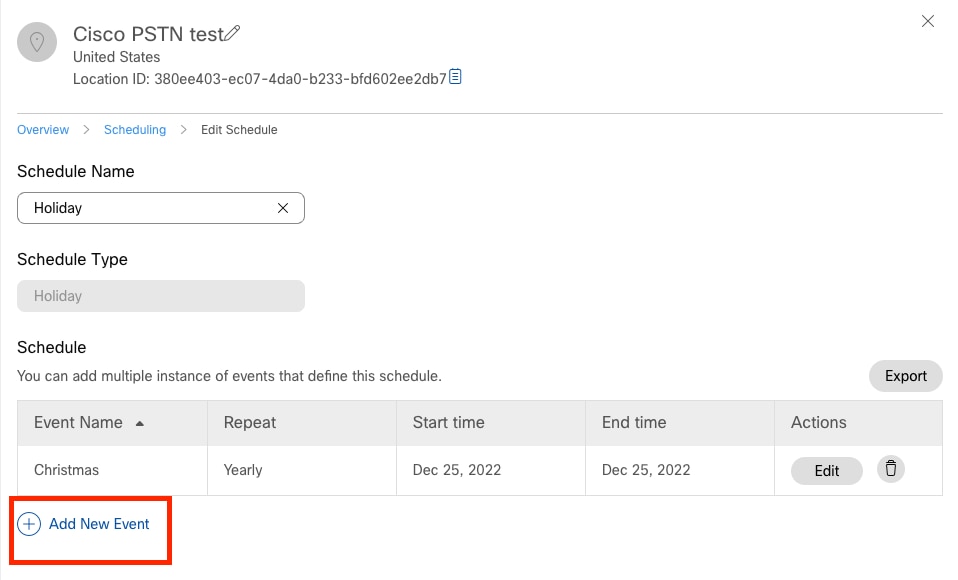This screenshot has height=580, width=958.
Task: Click the plus icon for adding an event
Action: (x=29, y=524)
